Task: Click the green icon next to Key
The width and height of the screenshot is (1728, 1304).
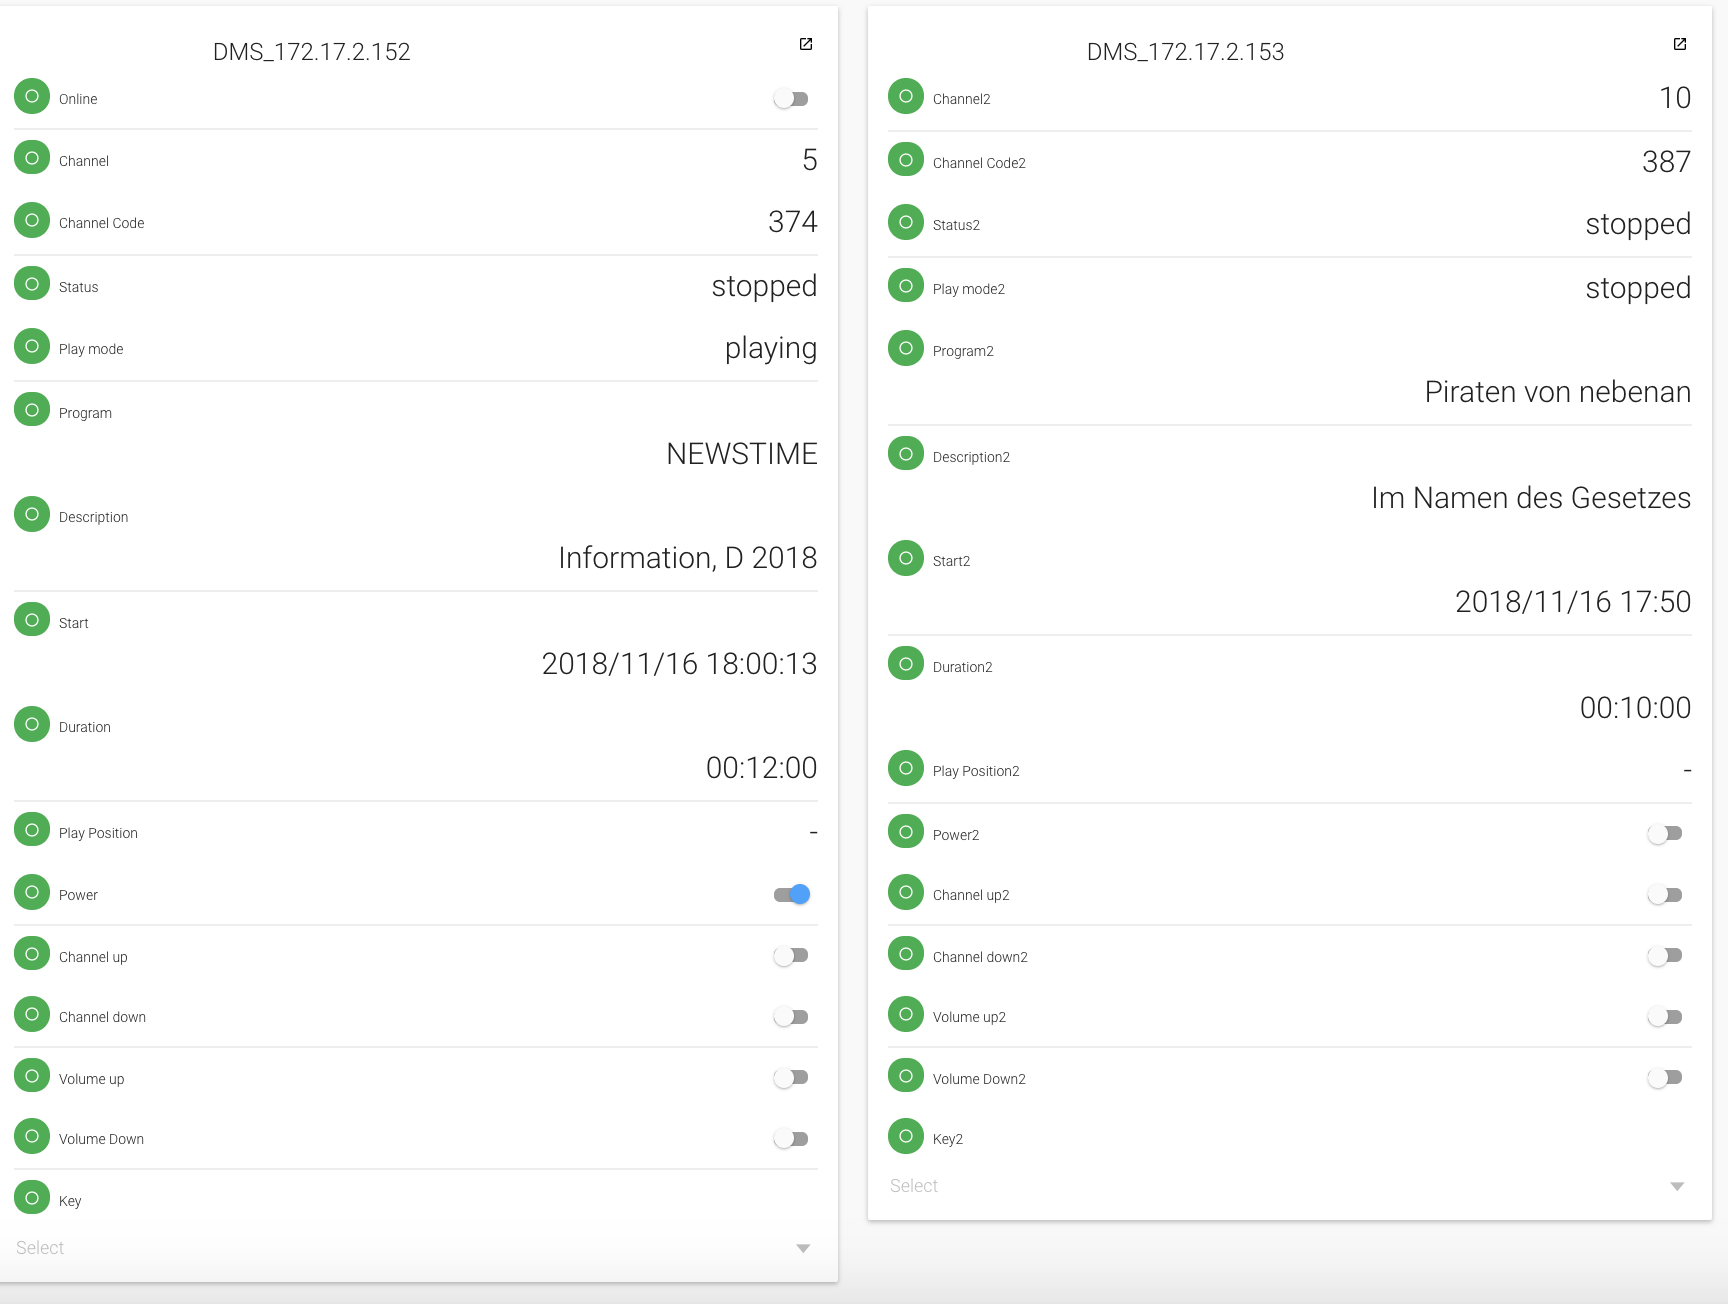Action: 32,1199
